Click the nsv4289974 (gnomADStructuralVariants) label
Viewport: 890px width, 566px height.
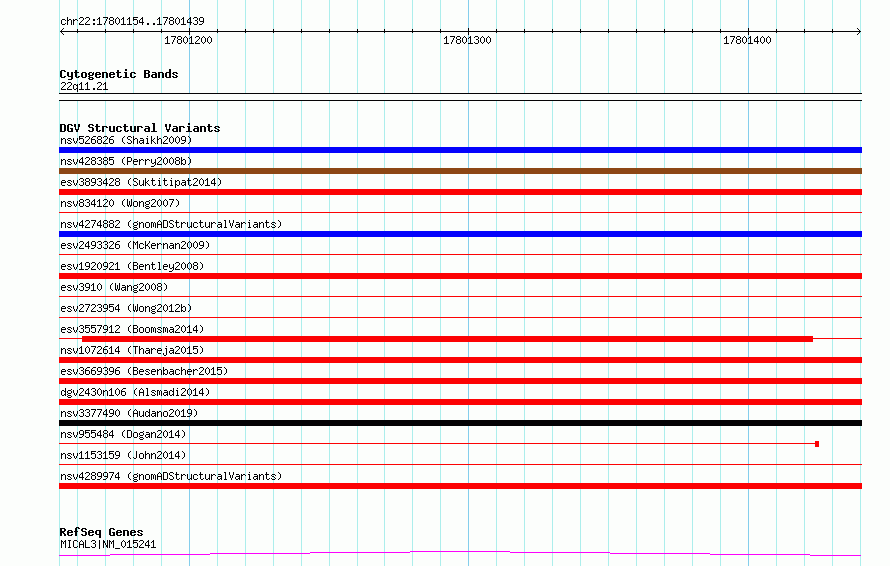[171, 476]
